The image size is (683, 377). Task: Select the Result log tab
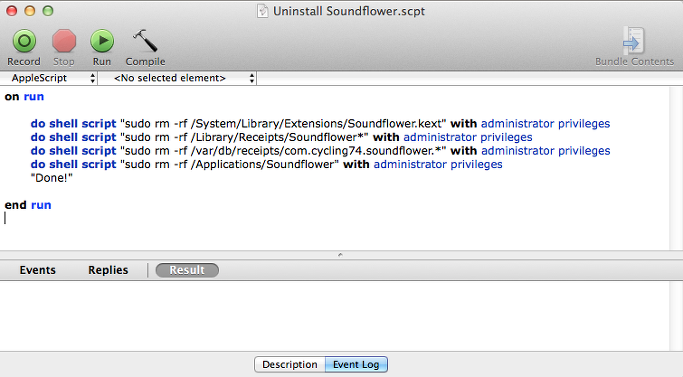187,270
